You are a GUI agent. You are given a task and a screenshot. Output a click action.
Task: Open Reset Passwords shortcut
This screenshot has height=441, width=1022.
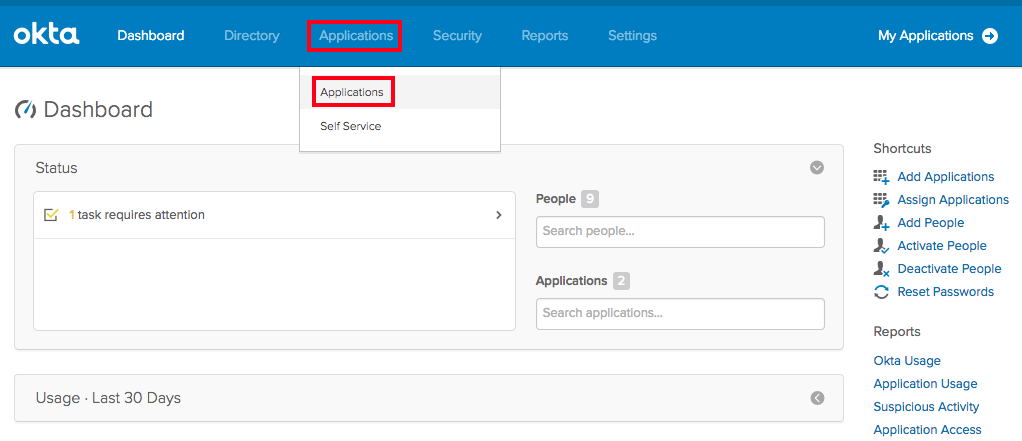[x=946, y=292]
